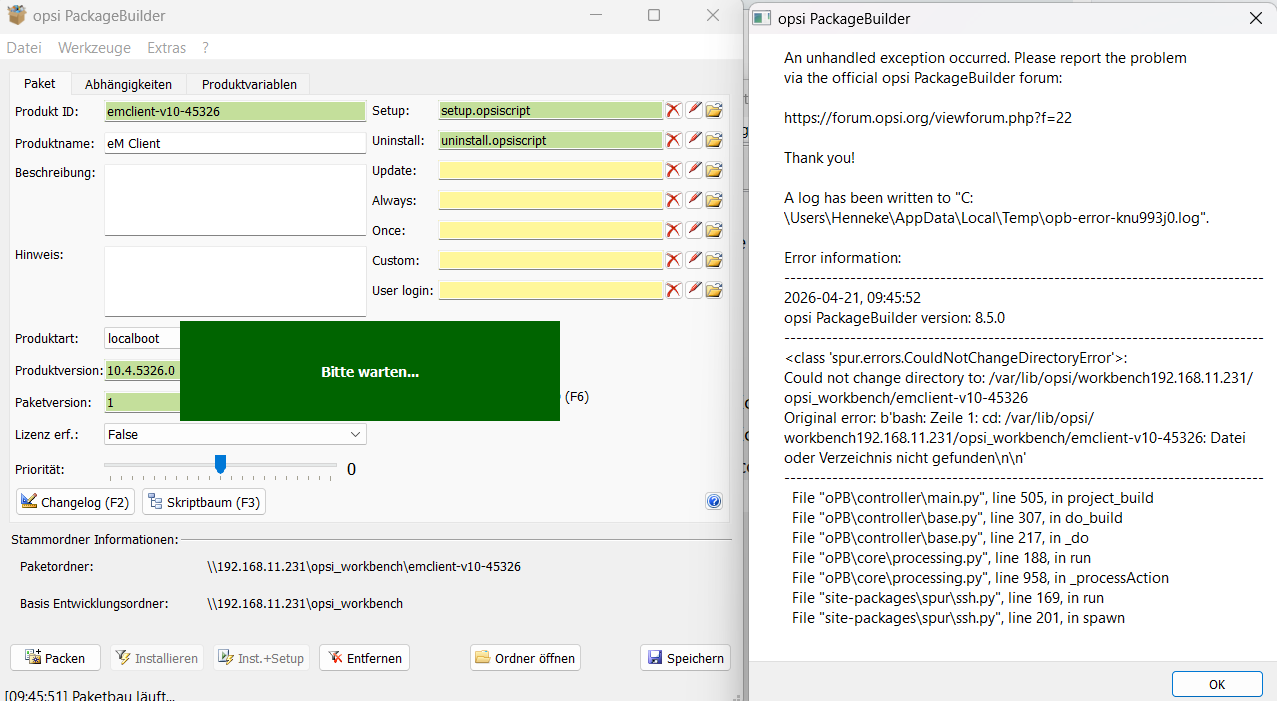The width and height of the screenshot is (1277, 701).
Task: Browse for an Update script via folder icon
Action: tap(714, 171)
